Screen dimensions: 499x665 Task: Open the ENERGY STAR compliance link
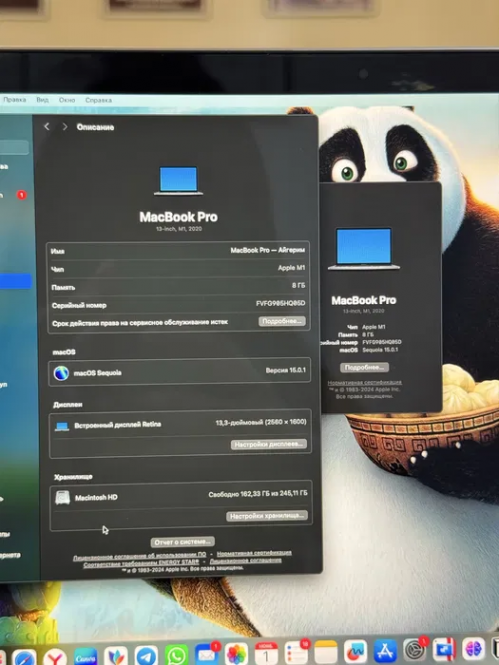(x=141, y=564)
